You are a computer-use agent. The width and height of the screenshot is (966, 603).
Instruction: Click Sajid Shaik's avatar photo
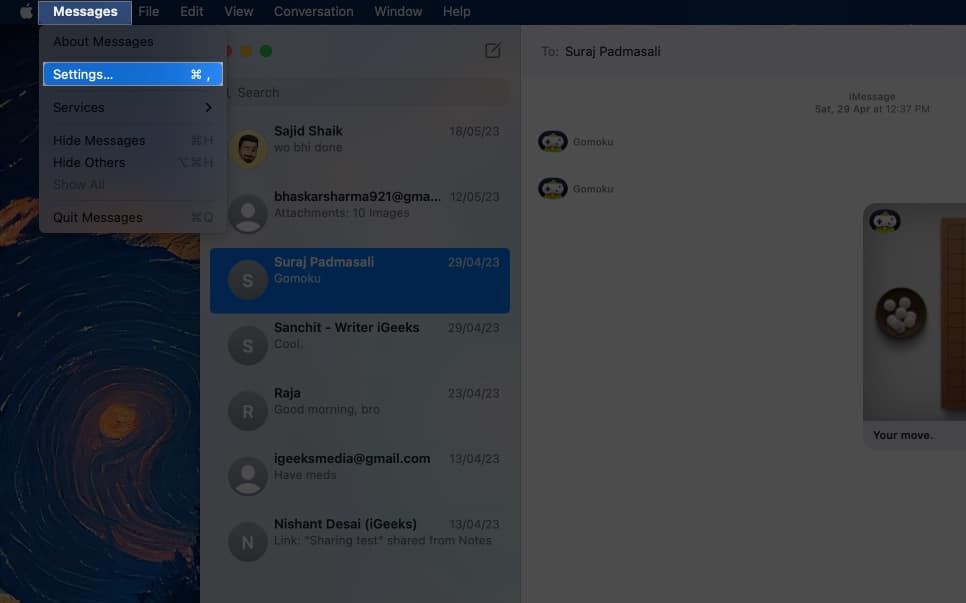click(248, 148)
